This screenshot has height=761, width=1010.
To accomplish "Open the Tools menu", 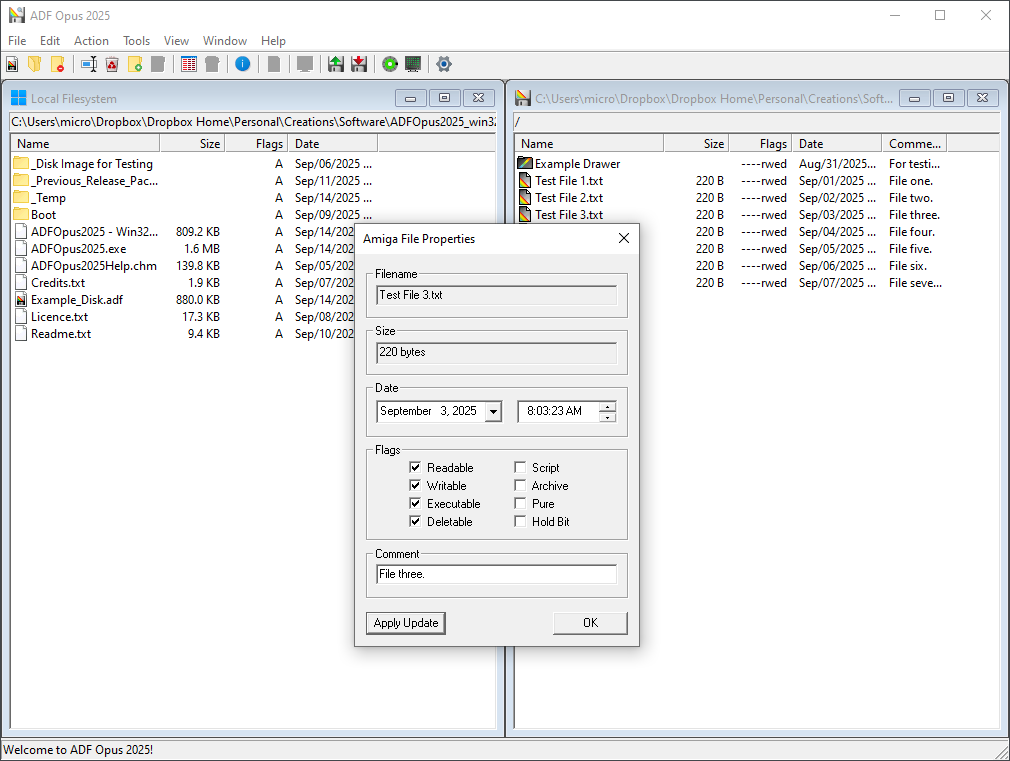I will pos(137,41).
